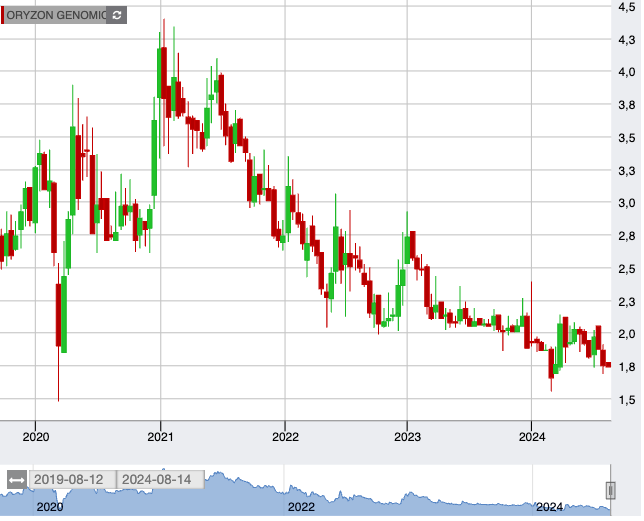
Task: Click the 2022 label in the navigator overview
Action: point(301,507)
